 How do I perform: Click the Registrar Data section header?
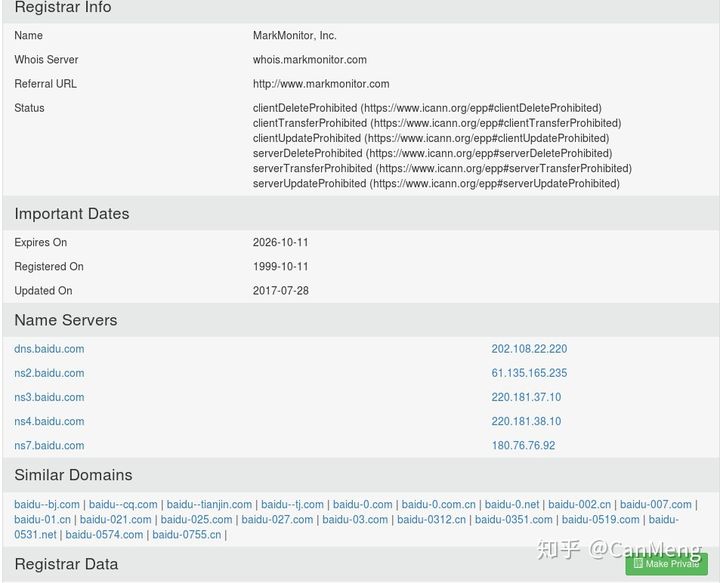pos(66,564)
